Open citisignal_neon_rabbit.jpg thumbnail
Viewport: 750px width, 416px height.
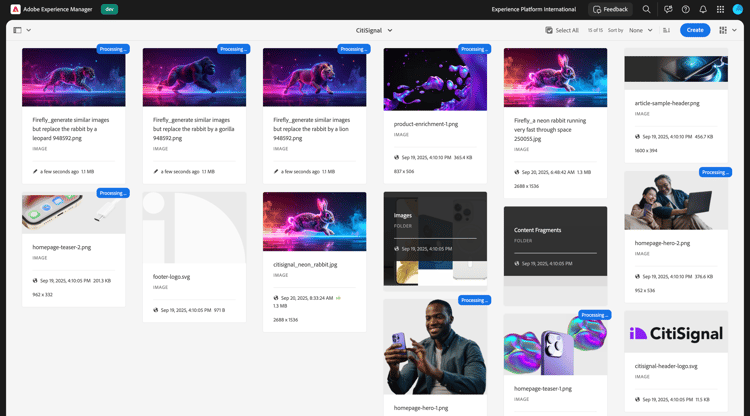click(314, 221)
